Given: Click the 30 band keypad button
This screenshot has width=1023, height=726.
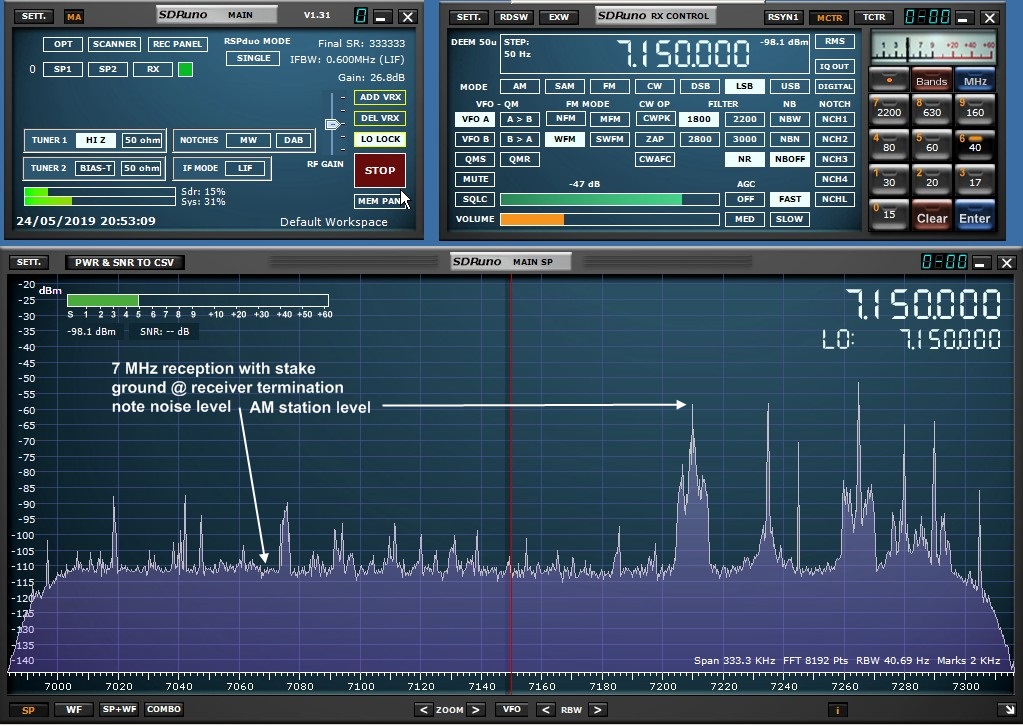Looking at the screenshot, I should 889,179.
